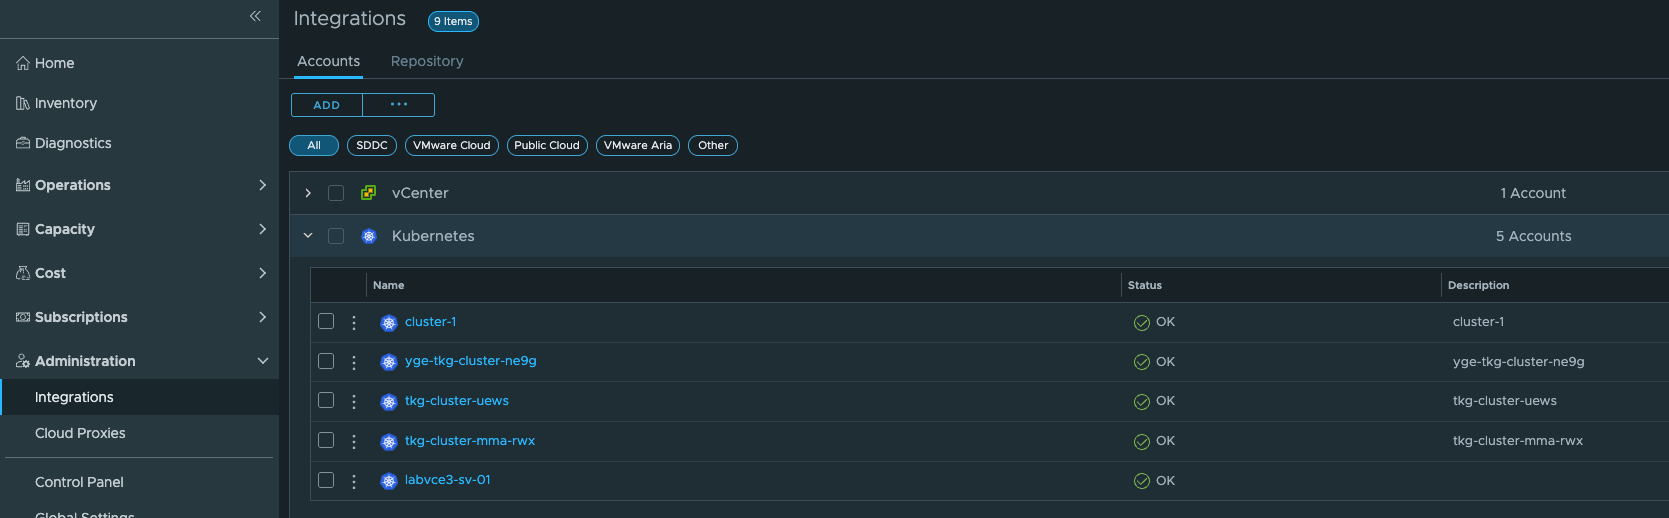Image resolution: width=1669 pixels, height=518 pixels.
Task: Expand the Operations menu chevron
Action: coord(262,185)
